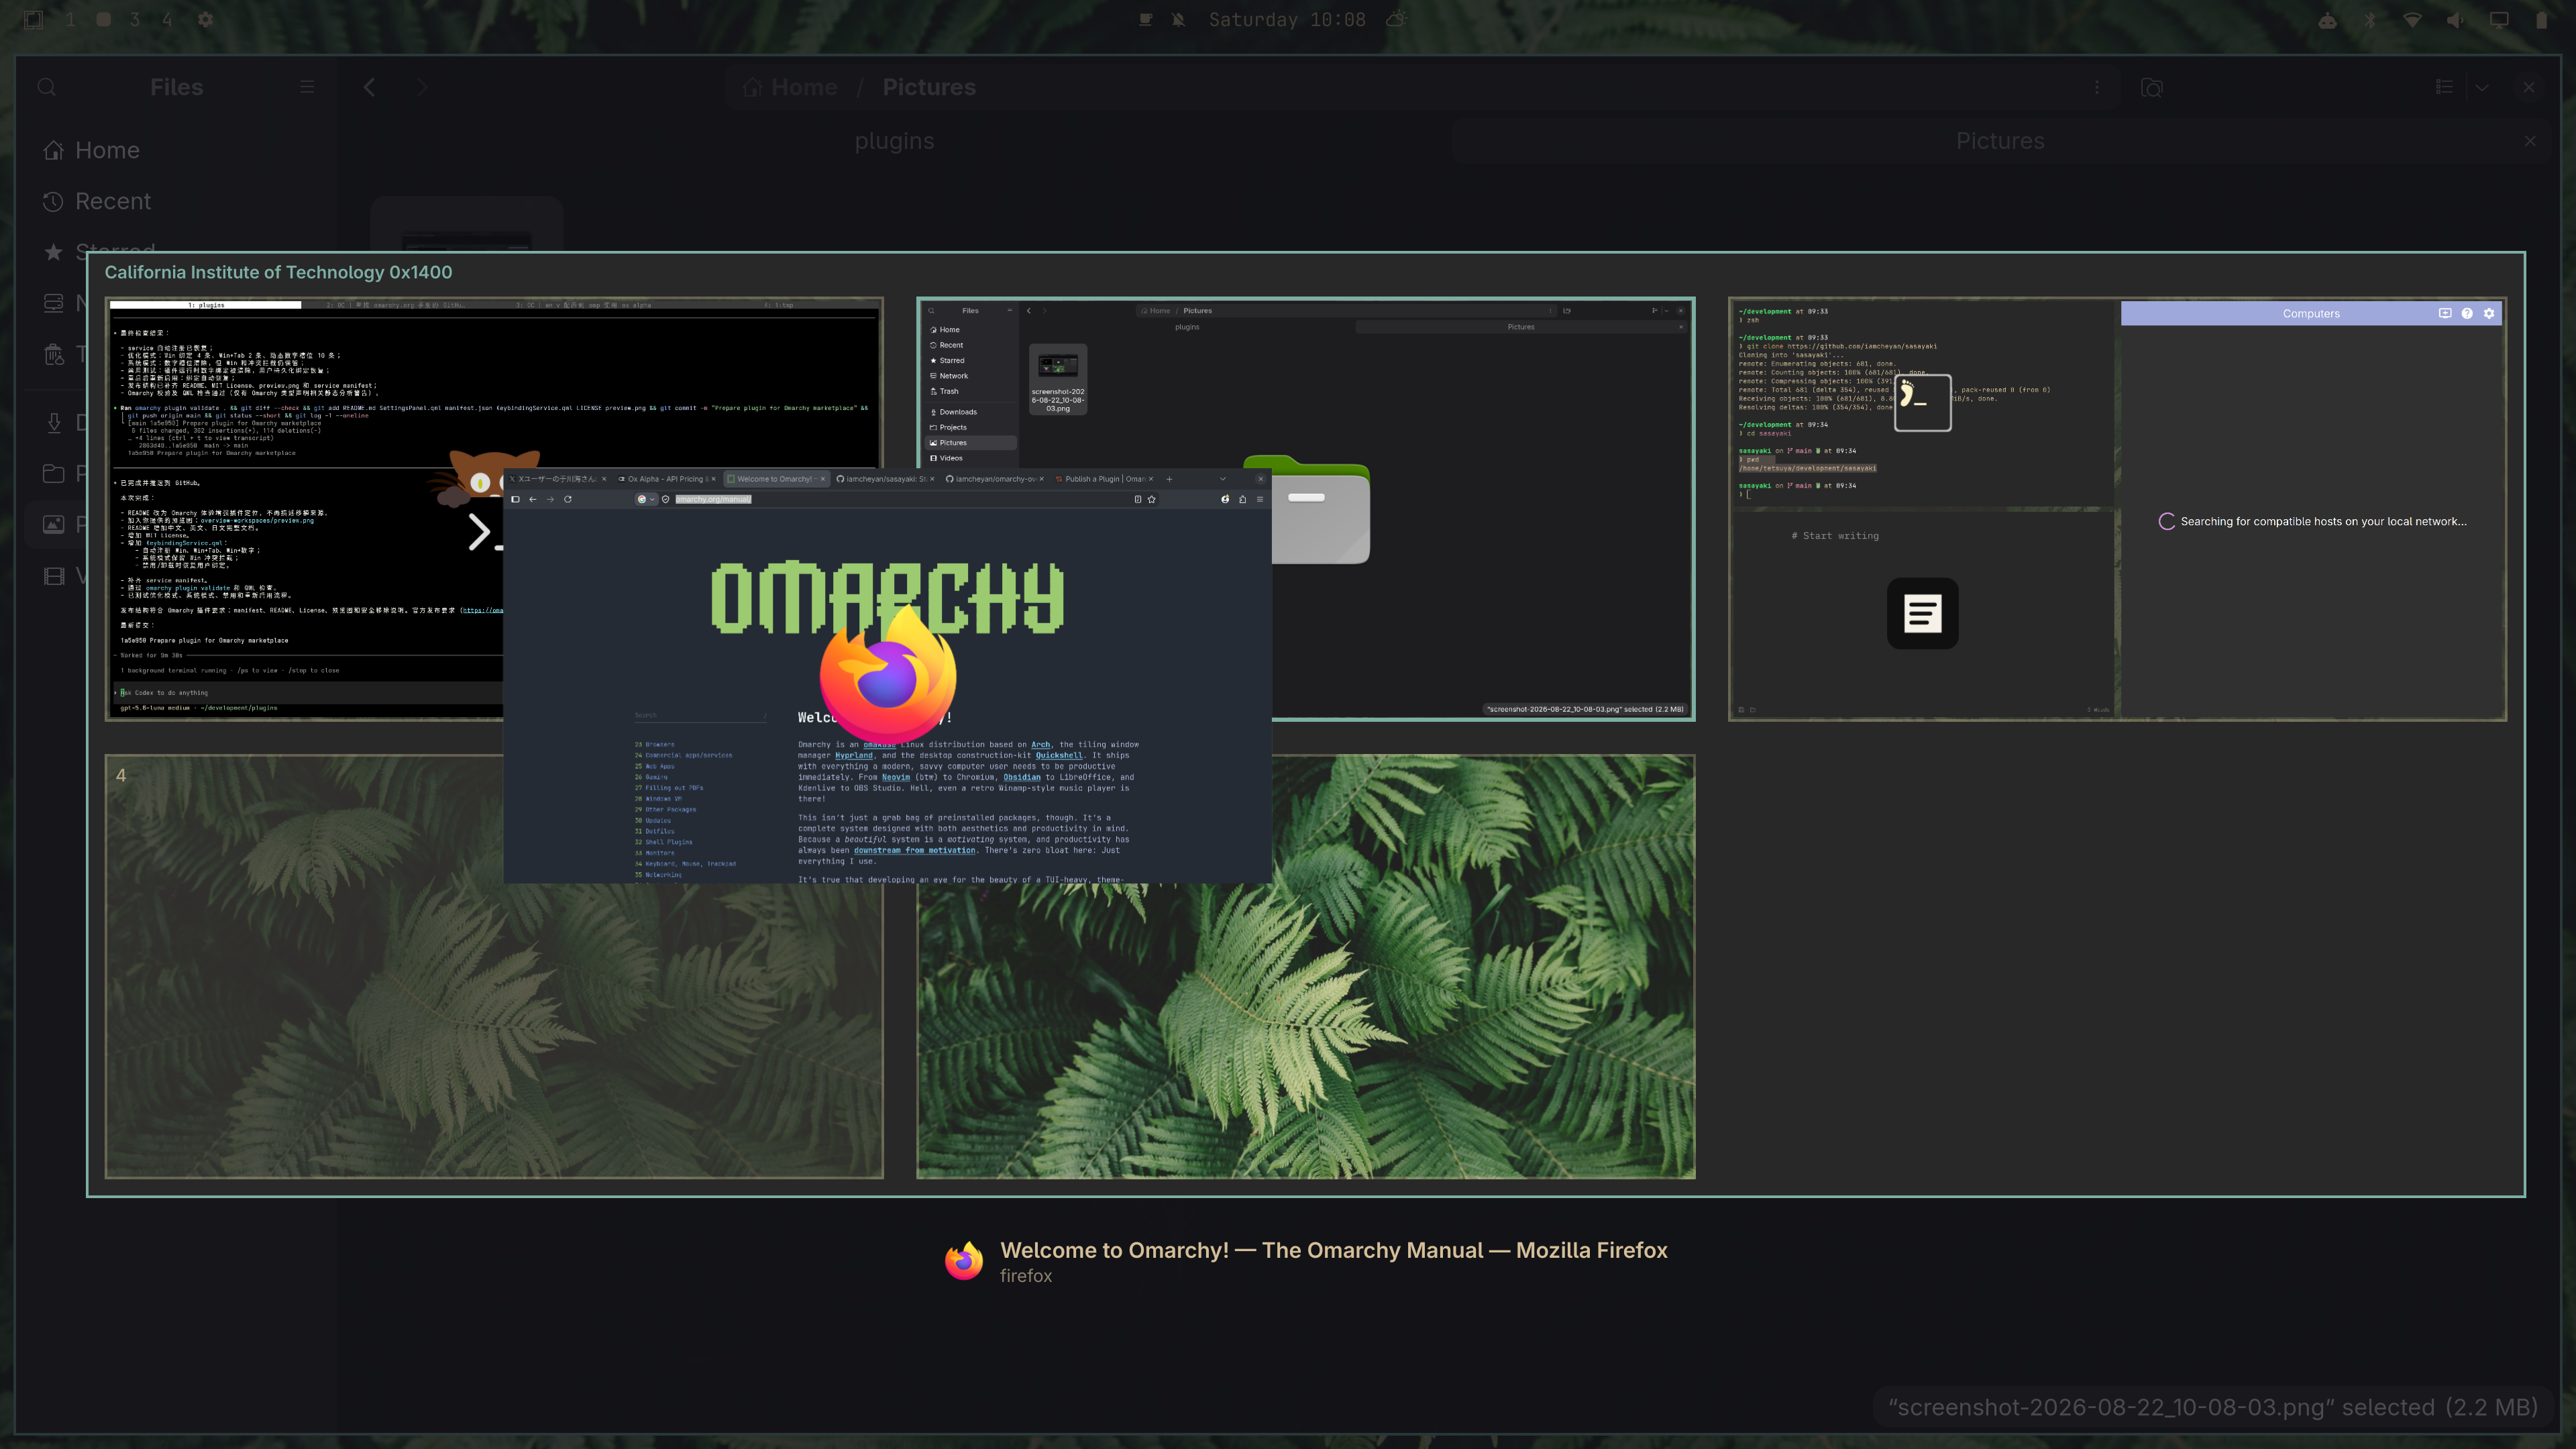Open the volume speaker icon in tray
This screenshot has height=1449, width=2576.
pyautogui.click(x=2455, y=20)
